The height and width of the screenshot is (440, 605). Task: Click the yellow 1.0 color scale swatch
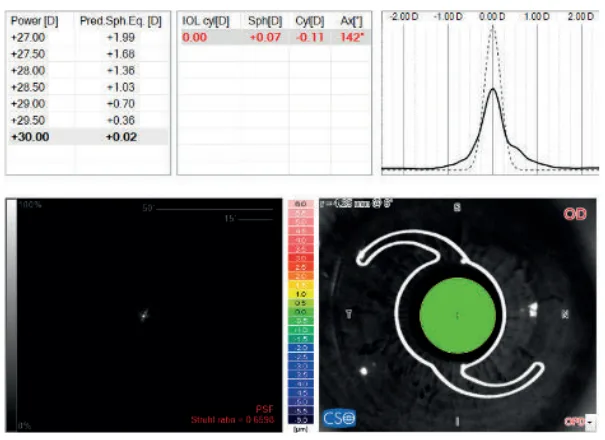point(301,294)
